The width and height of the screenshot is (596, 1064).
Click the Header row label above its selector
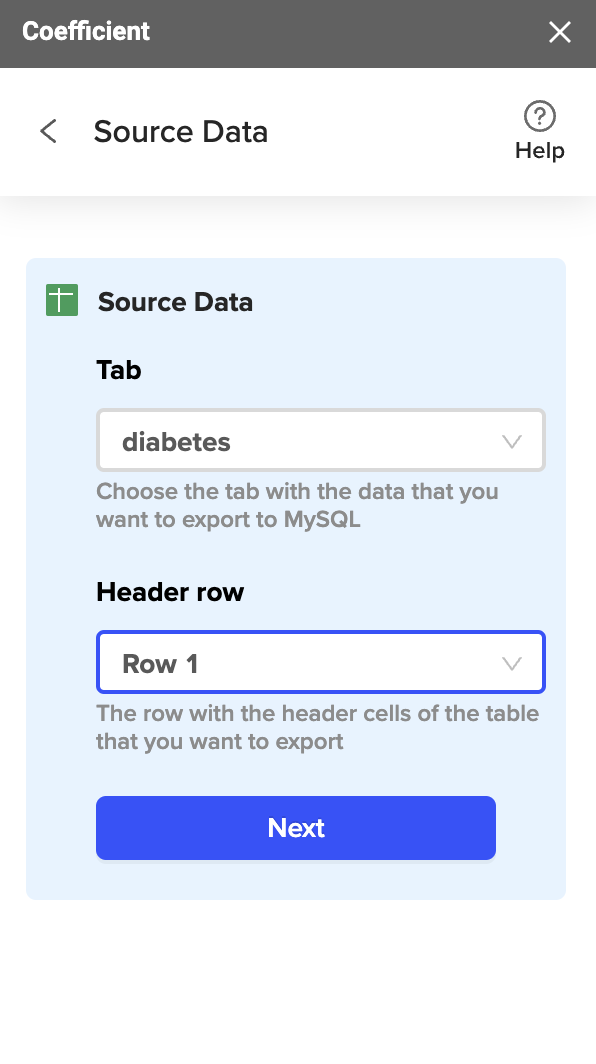pos(169,592)
